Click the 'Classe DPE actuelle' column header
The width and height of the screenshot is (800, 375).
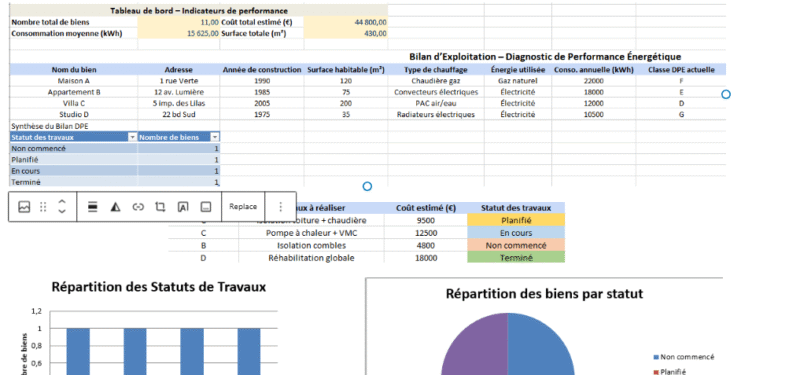[681, 69]
